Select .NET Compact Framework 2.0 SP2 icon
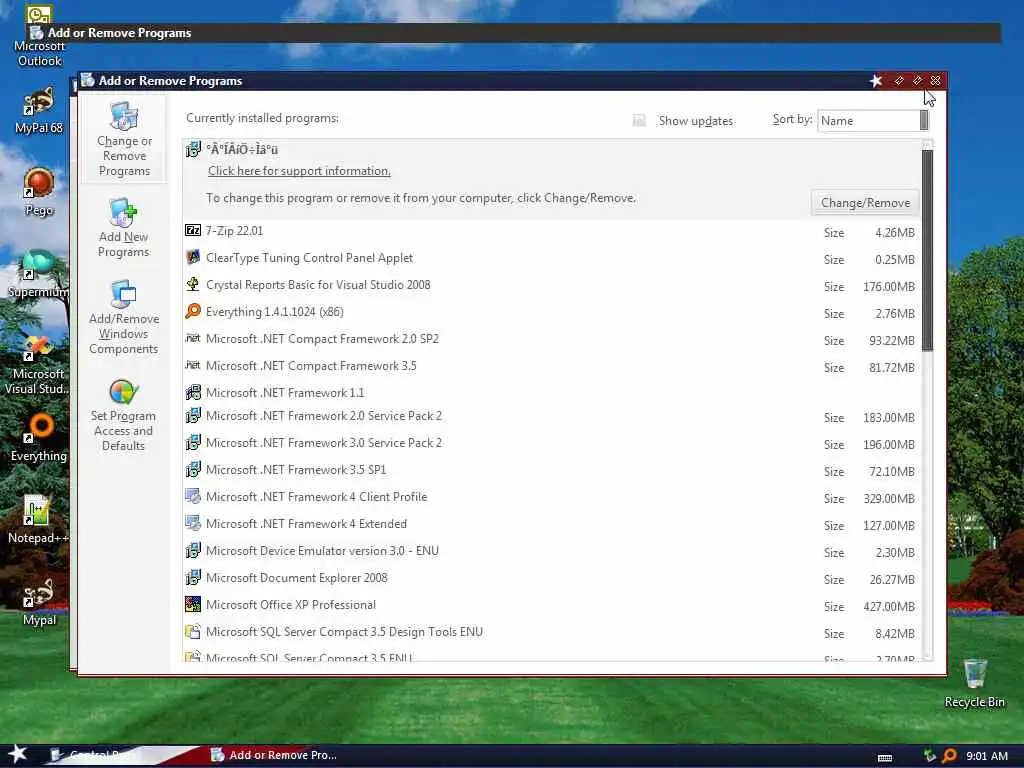The image size is (1024, 768). tap(193, 338)
